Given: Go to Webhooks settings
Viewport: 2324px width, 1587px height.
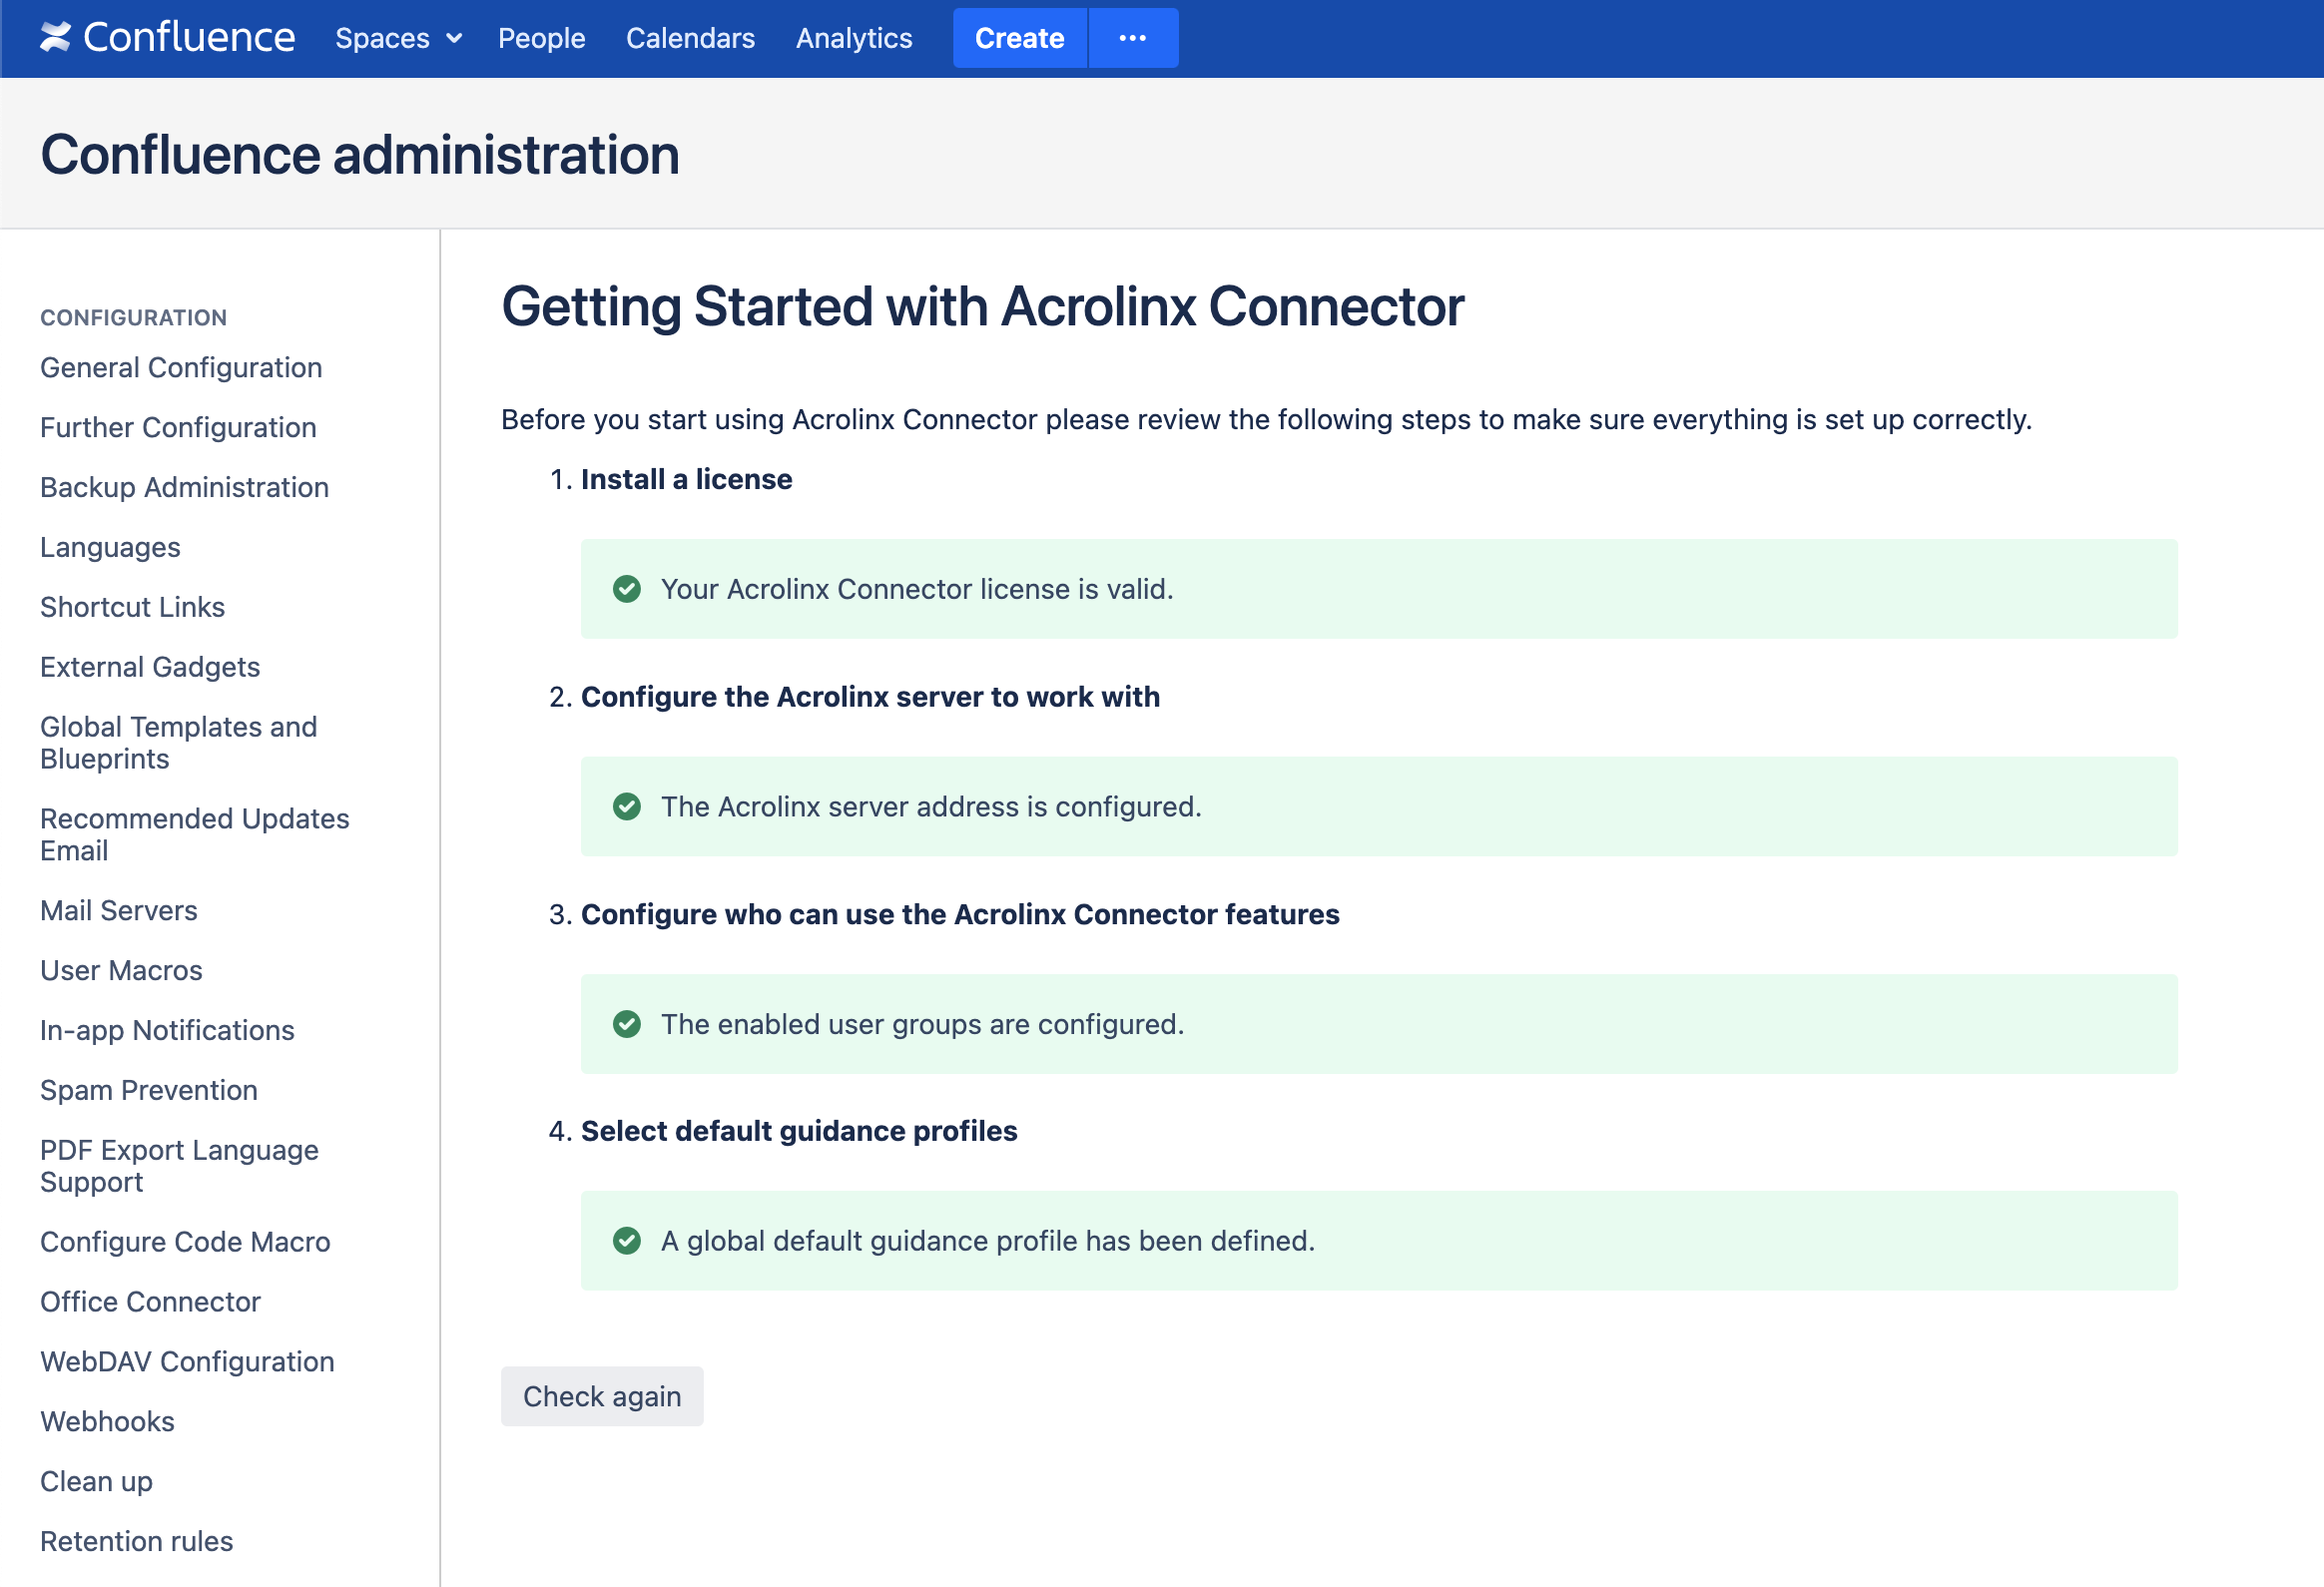Looking at the screenshot, I should pyautogui.click(x=107, y=1422).
